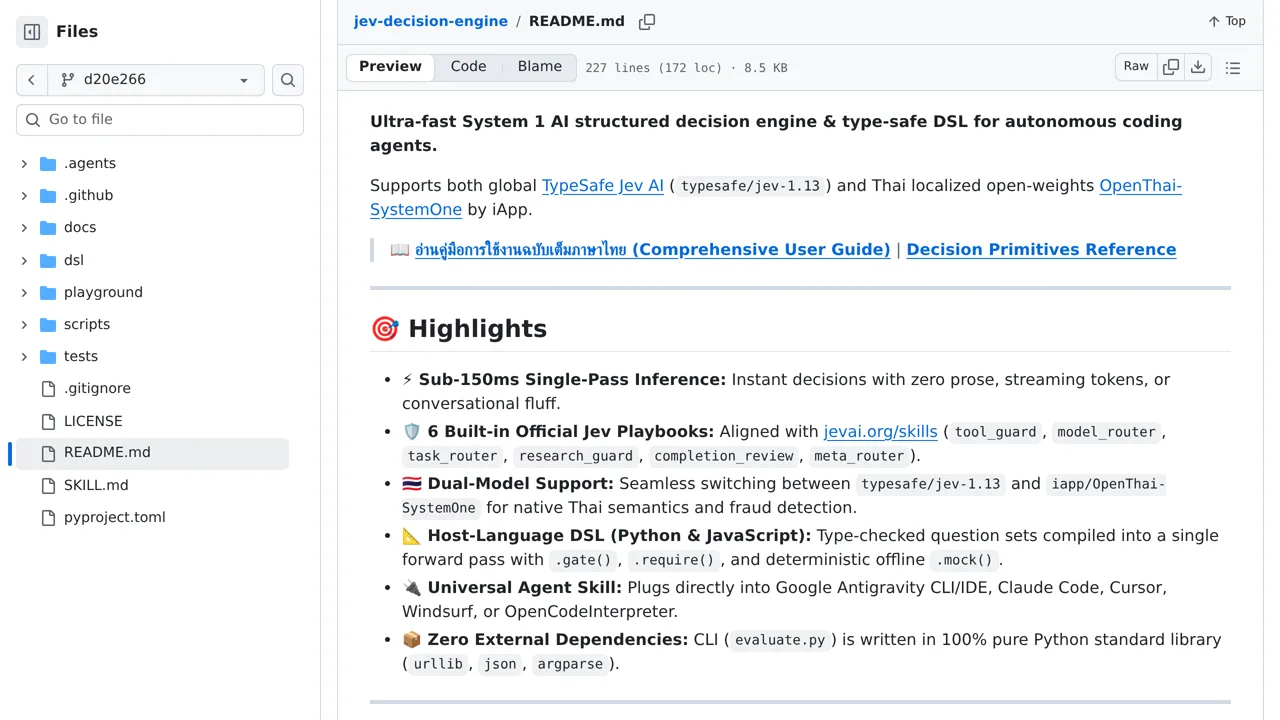1280x720 pixels.
Task: Expand the tests folder chevron
Action: click(24, 357)
